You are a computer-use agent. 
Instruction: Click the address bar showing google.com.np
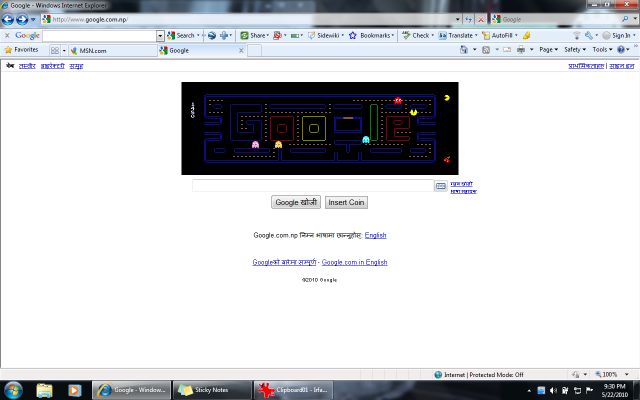pyautogui.click(x=249, y=19)
